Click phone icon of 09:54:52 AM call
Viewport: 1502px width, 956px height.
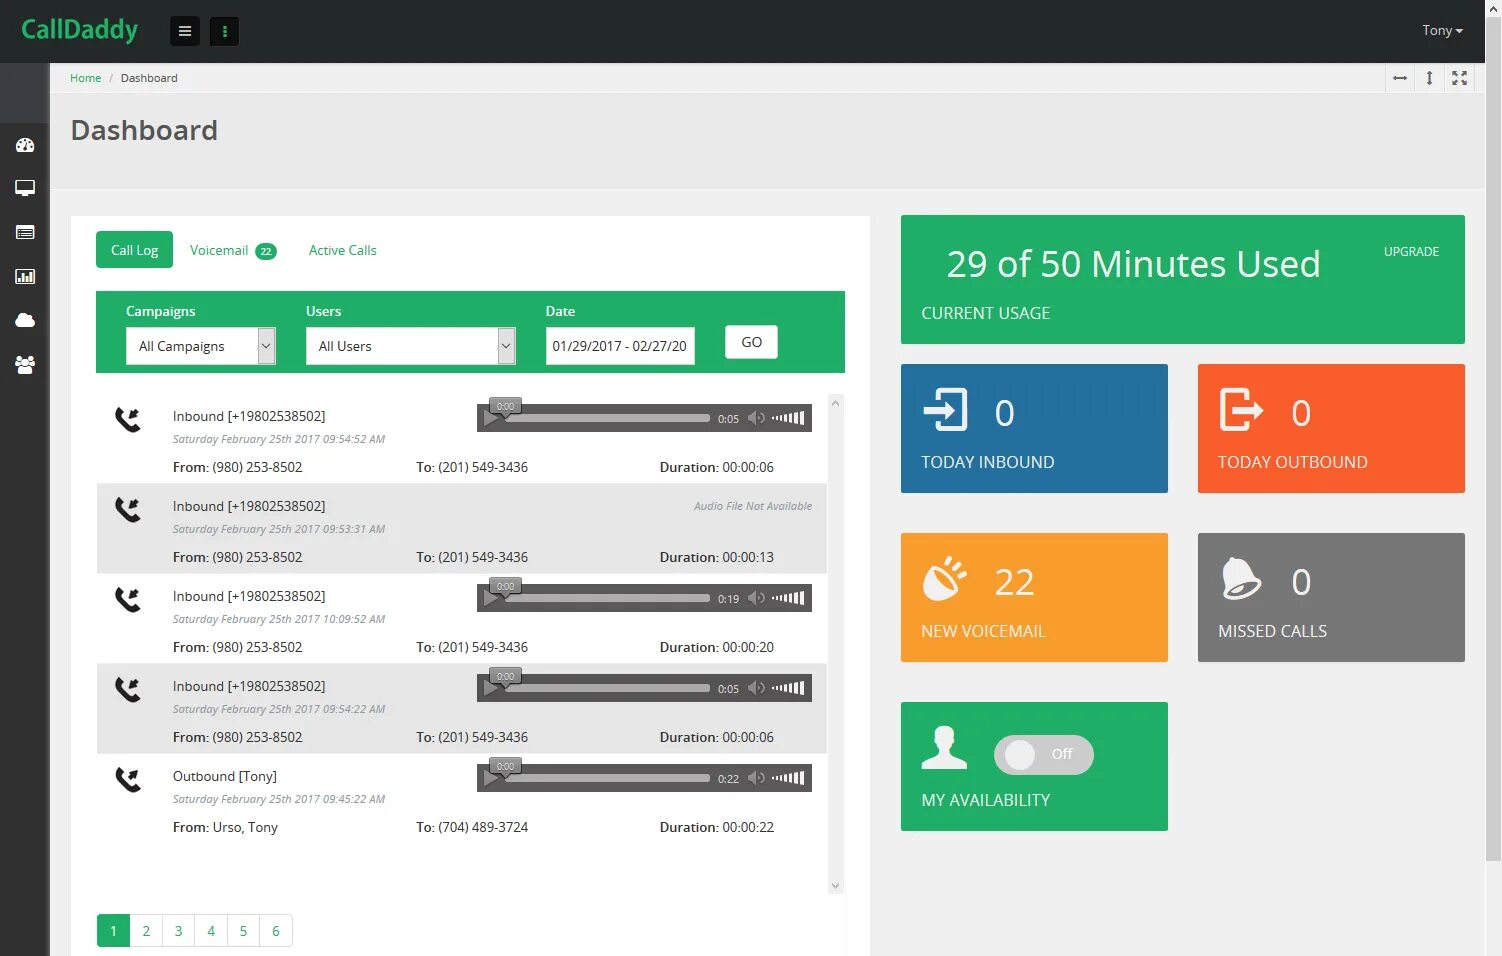pyautogui.click(x=128, y=419)
